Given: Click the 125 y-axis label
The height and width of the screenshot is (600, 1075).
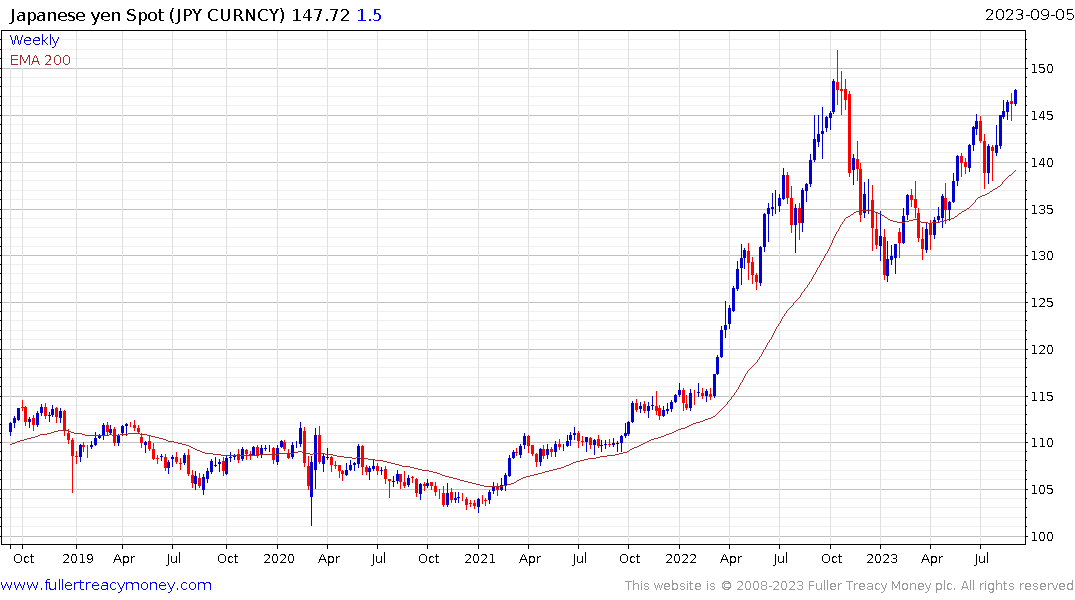Looking at the screenshot, I should [x=1042, y=302].
